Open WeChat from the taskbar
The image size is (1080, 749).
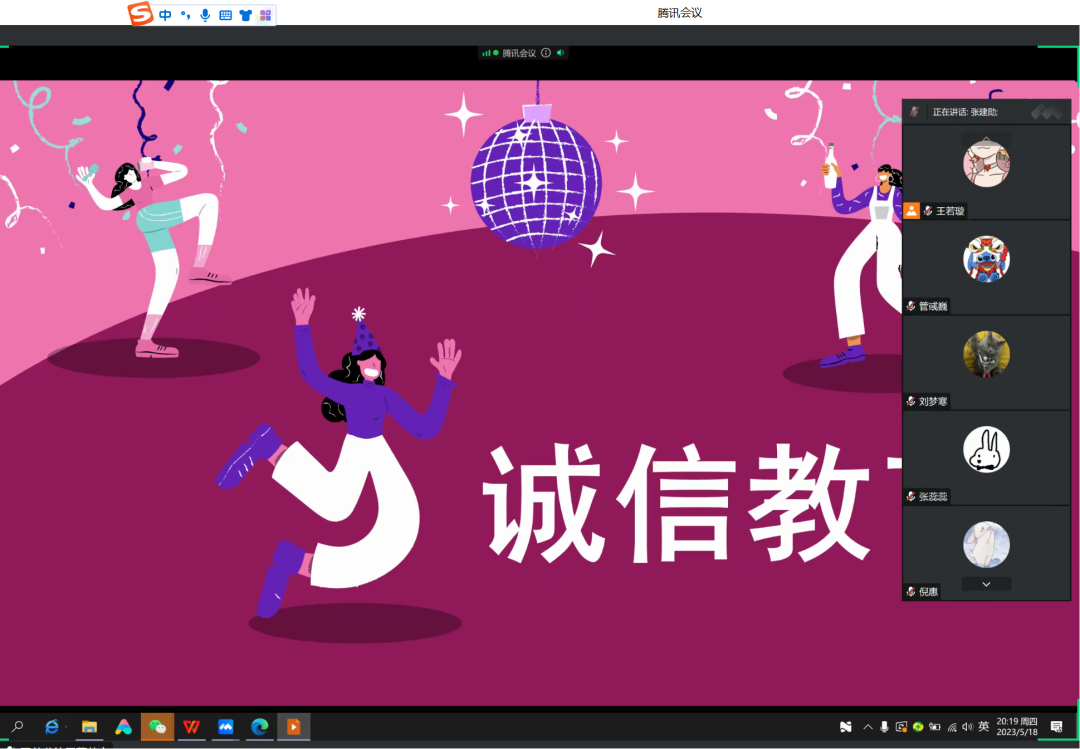[x=157, y=727]
